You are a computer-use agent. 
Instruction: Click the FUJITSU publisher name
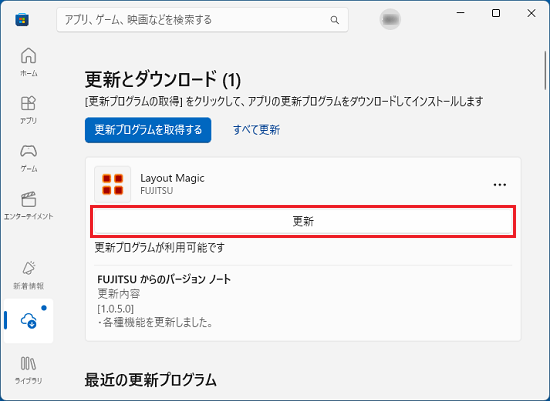tap(156, 191)
